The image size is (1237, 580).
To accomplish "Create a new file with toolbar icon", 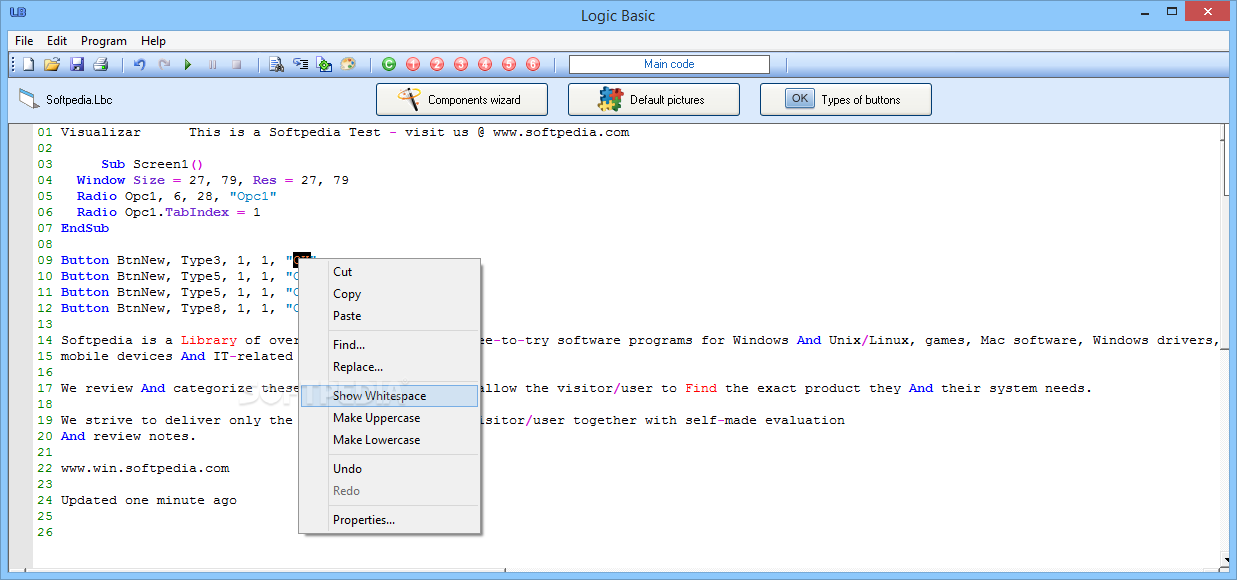I will (29, 64).
